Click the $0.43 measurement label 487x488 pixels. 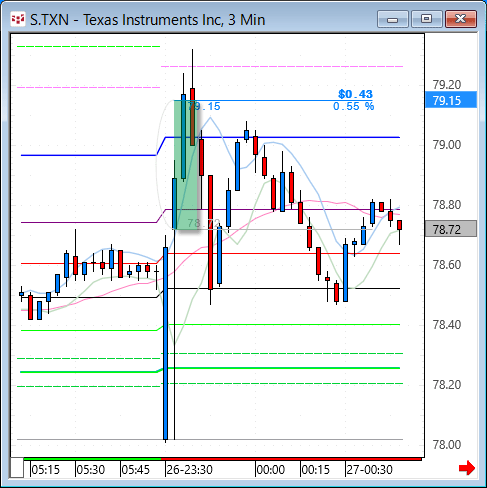point(355,94)
